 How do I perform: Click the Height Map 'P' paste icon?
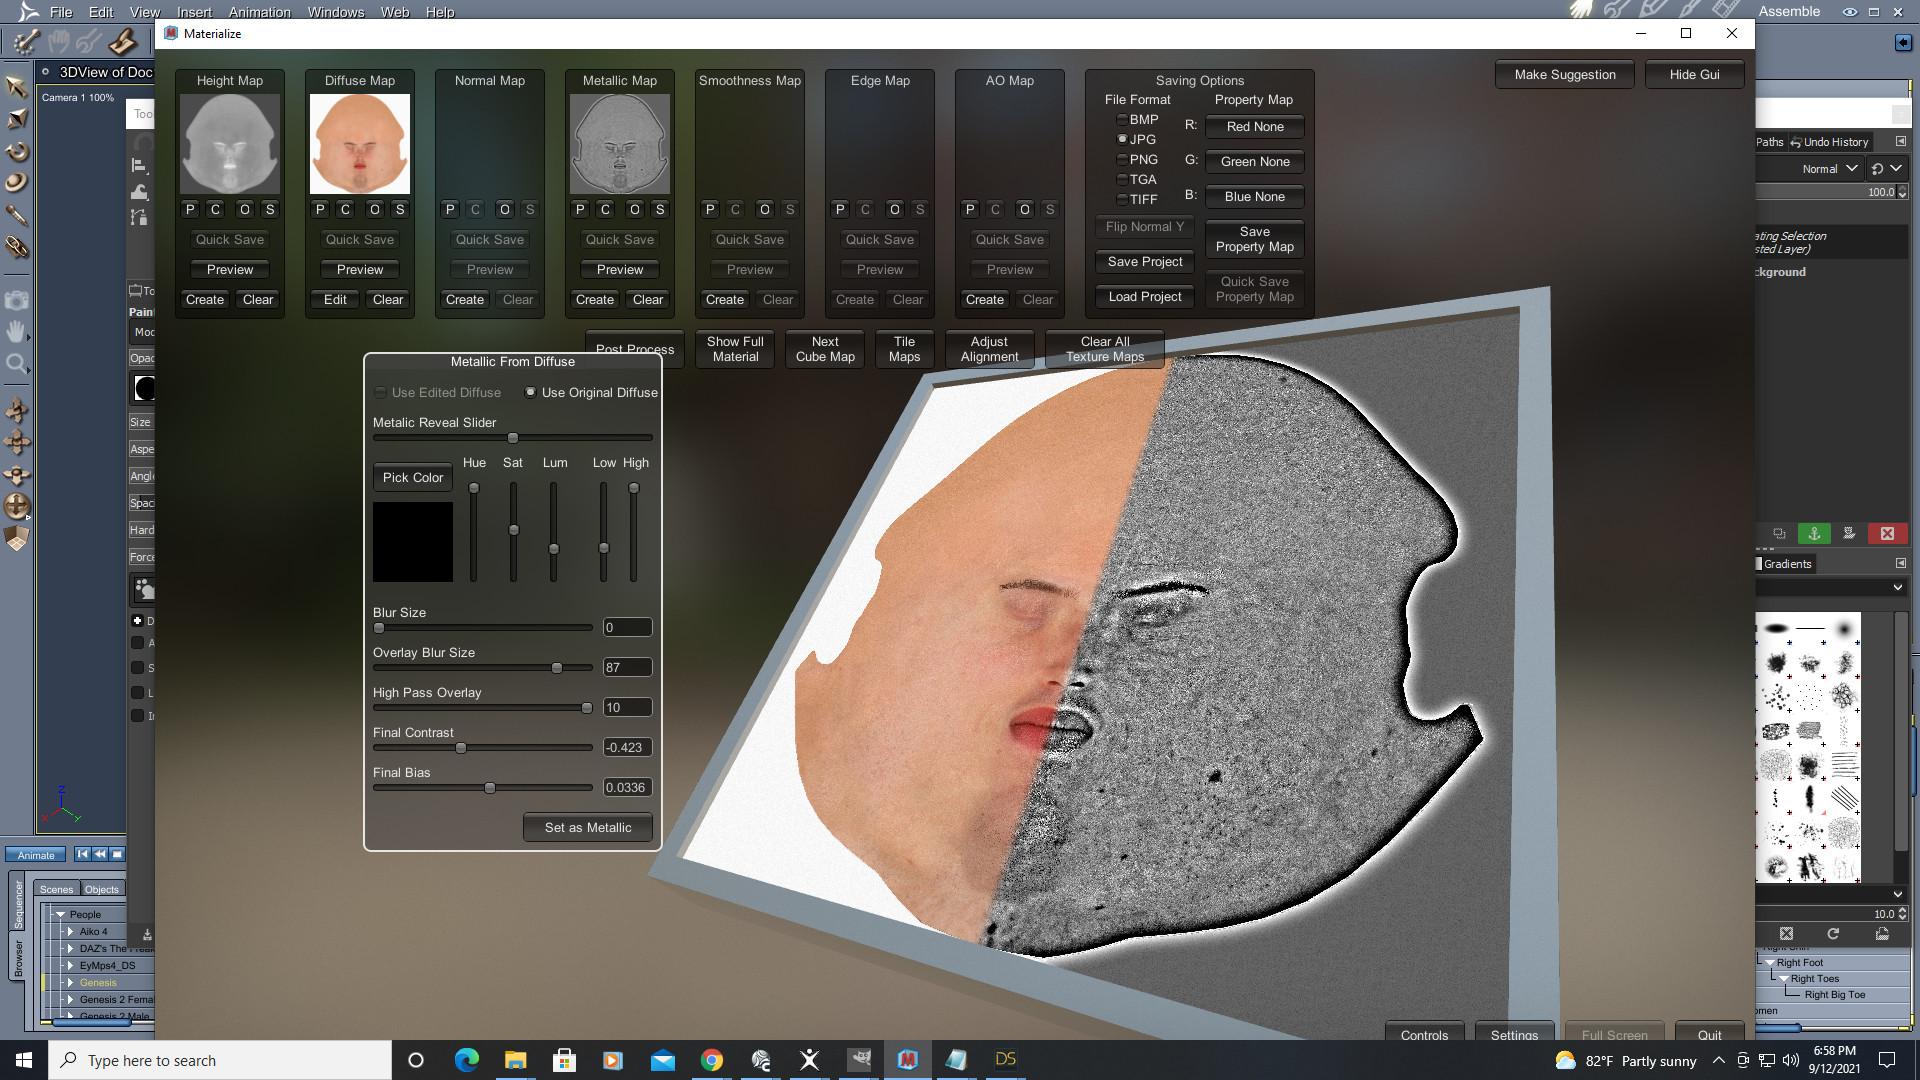point(190,210)
